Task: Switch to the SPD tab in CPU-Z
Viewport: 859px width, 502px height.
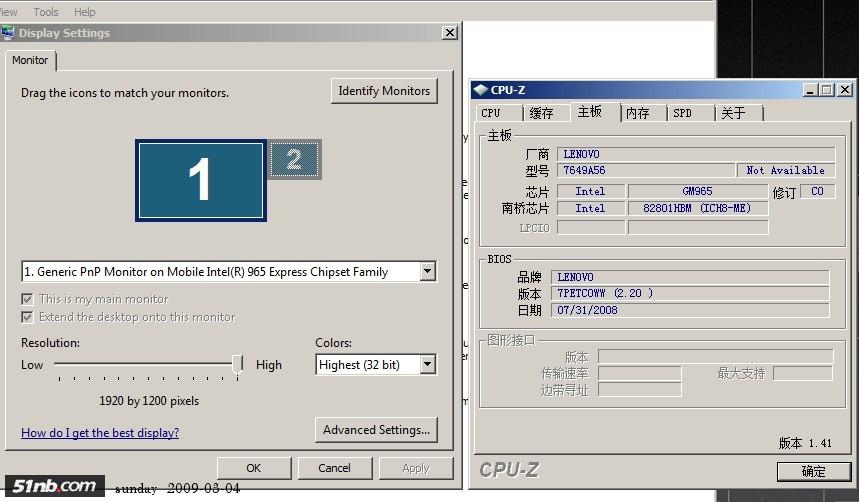Action: click(683, 113)
